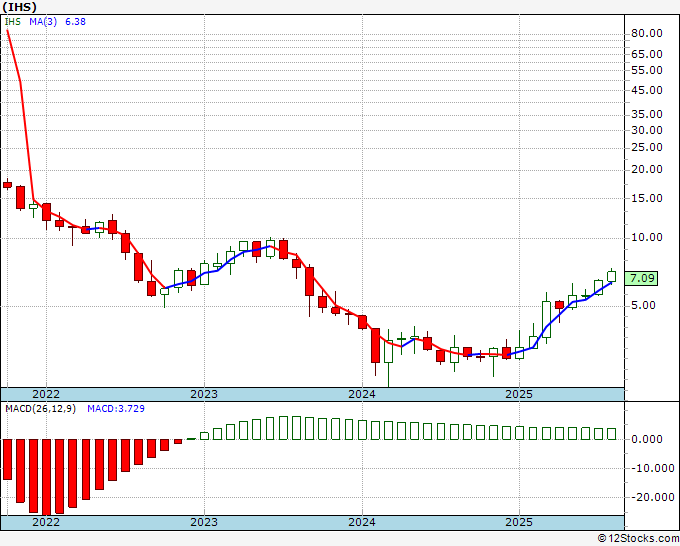680x546 pixels.
Task: Click the 10.00 price axis label
Action: pyautogui.click(x=647, y=237)
